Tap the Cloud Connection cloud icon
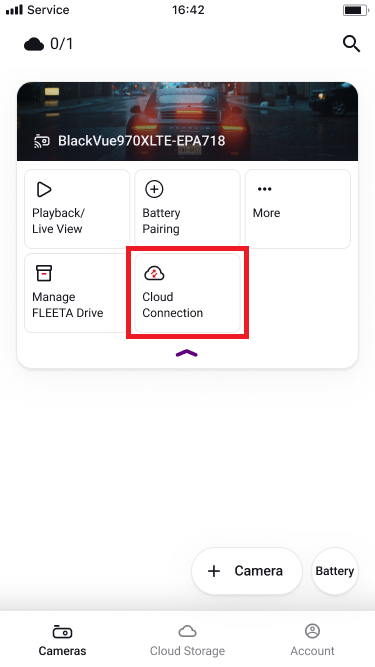 tap(154, 273)
